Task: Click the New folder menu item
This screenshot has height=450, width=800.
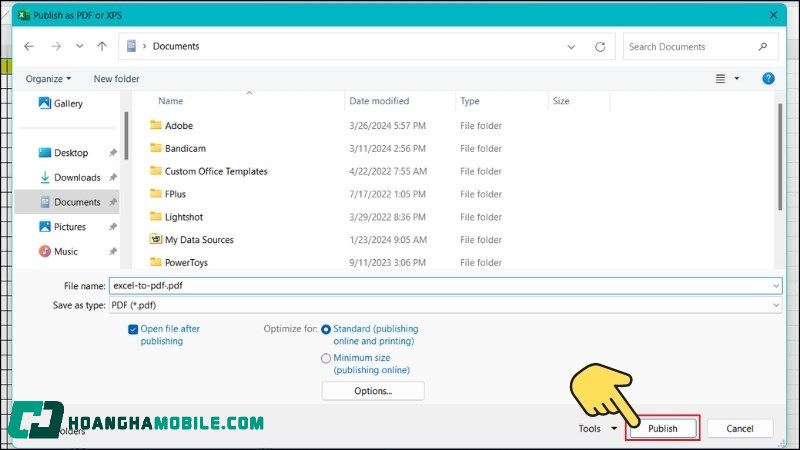Action: [x=116, y=79]
